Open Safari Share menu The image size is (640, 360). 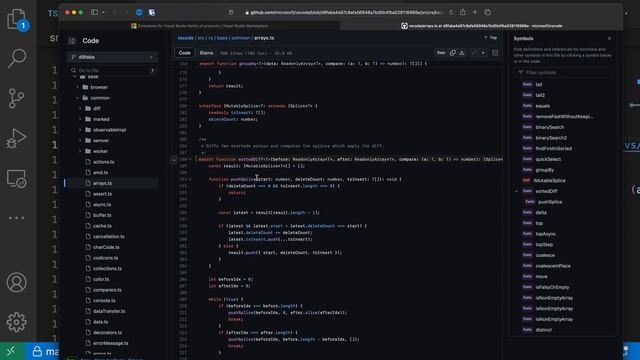point(462,12)
